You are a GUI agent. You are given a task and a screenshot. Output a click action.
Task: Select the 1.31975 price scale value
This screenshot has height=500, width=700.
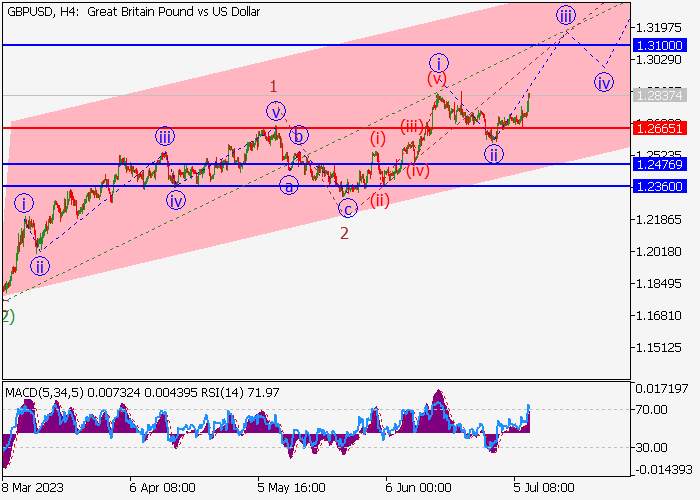tap(658, 28)
